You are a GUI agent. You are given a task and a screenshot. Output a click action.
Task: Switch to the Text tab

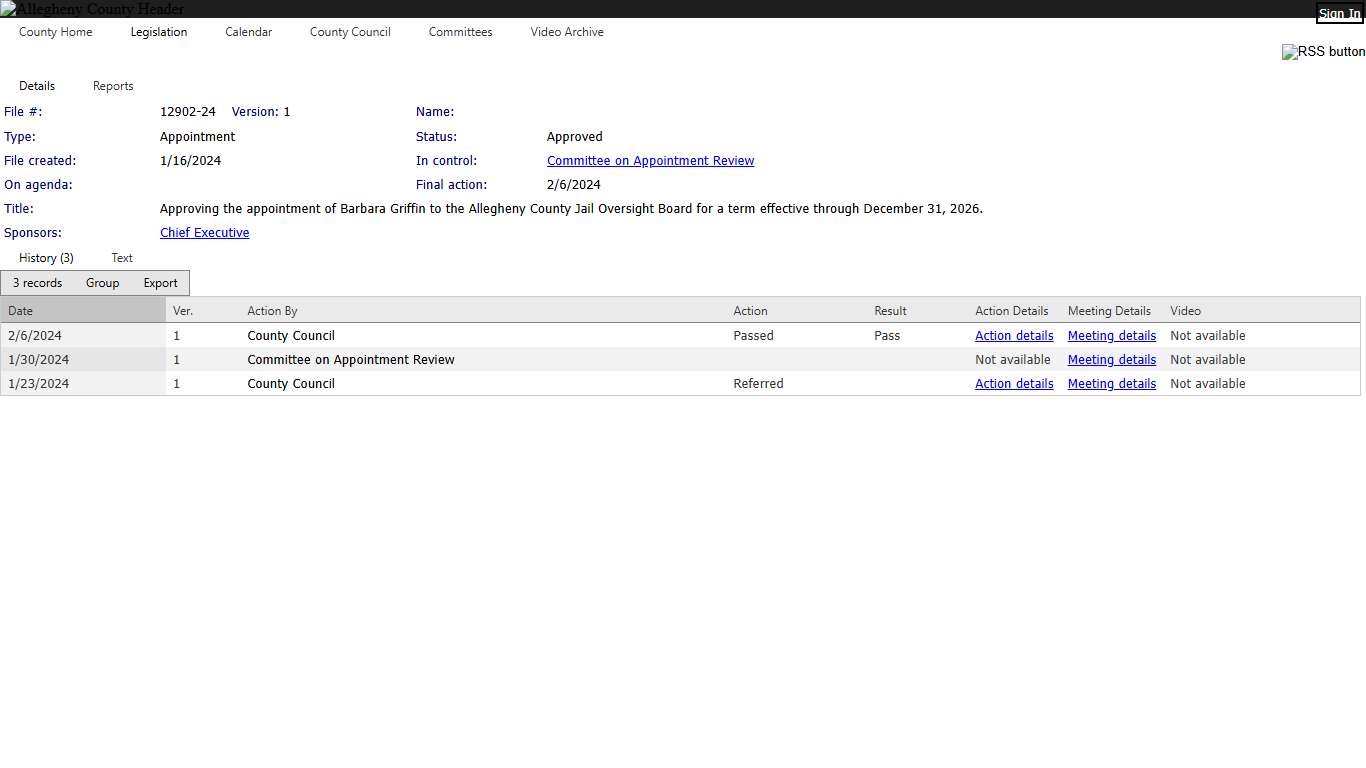(x=122, y=258)
